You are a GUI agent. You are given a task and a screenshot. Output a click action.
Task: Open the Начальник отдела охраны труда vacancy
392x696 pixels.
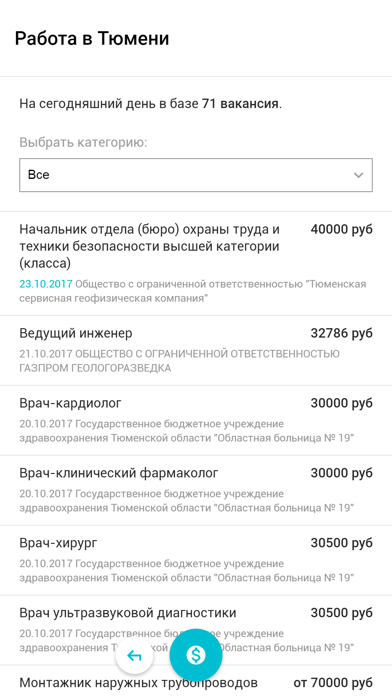(196, 264)
